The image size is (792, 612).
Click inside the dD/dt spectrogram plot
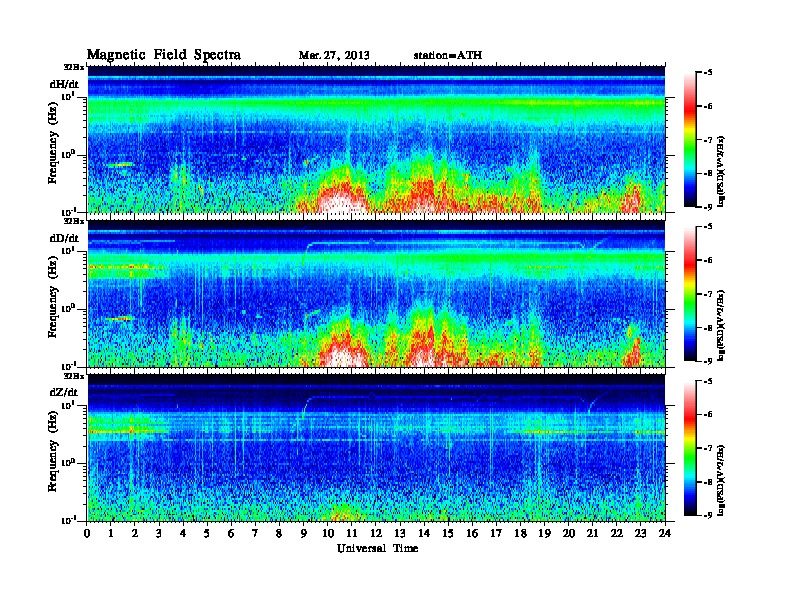(376, 294)
